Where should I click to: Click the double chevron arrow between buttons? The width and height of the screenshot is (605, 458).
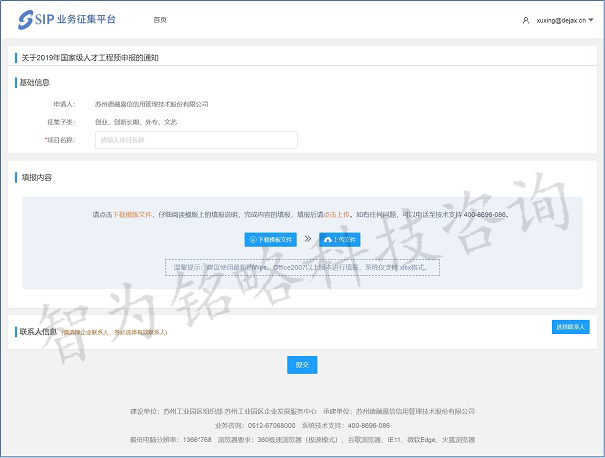[308, 239]
